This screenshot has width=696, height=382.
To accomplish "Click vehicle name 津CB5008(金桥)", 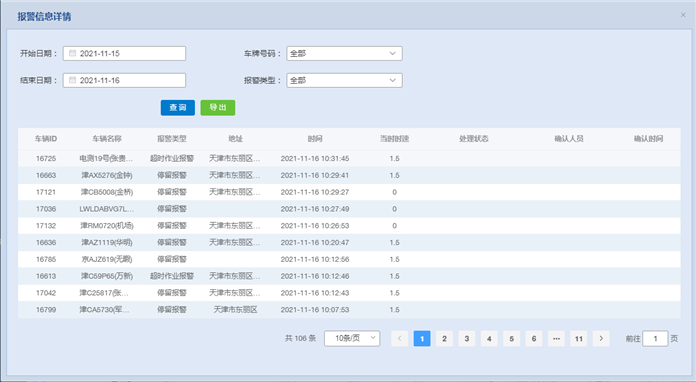I will tap(107, 192).
